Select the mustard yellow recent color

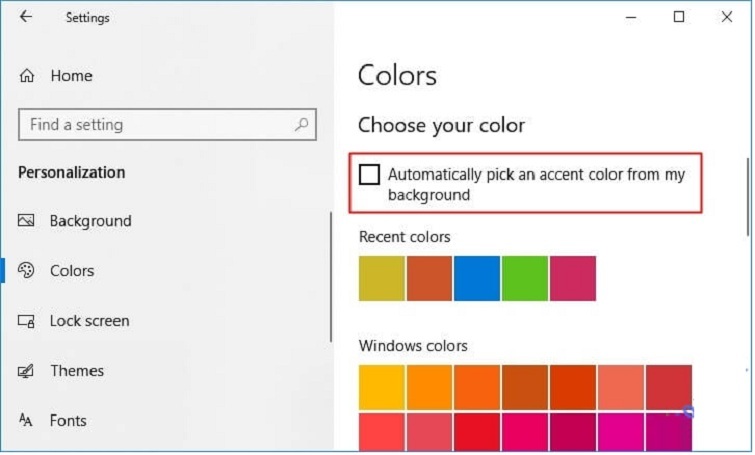point(382,278)
